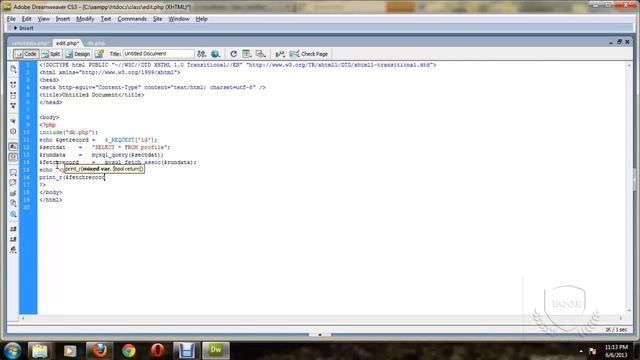Screen dimensions: 640x360
Task: Open the Window menu
Action: point(179,19)
